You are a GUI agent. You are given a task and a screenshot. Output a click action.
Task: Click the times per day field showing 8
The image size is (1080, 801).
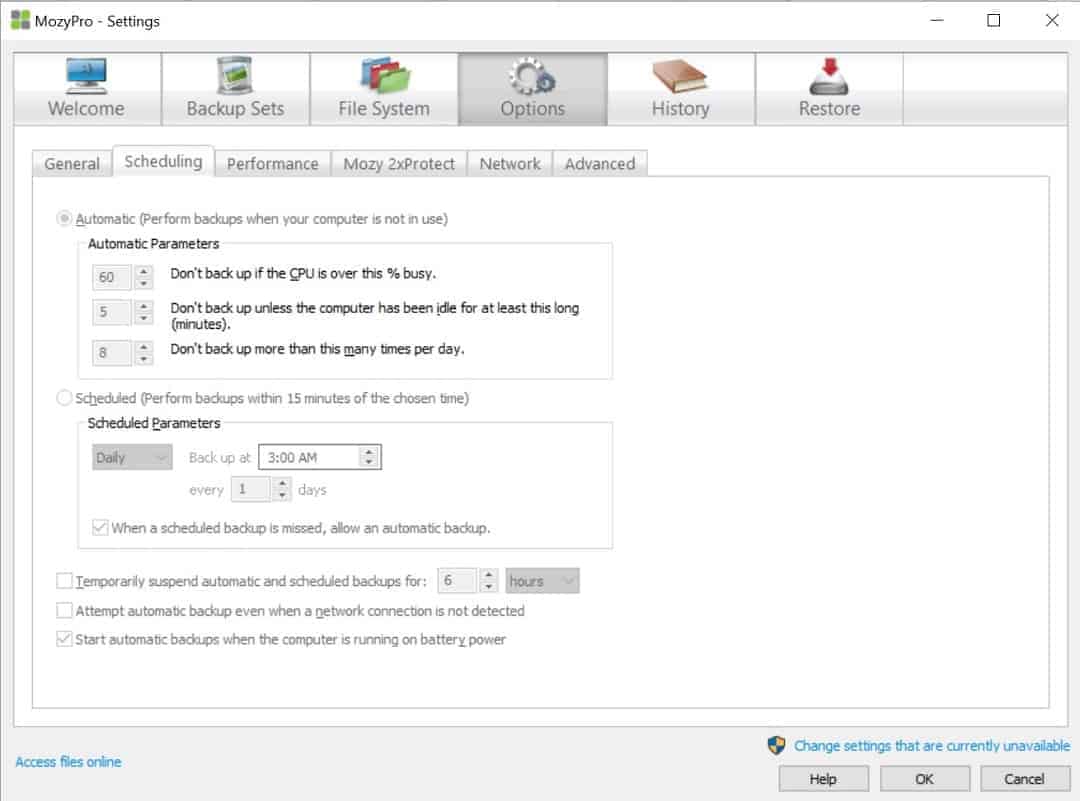click(x=112, y=352)
